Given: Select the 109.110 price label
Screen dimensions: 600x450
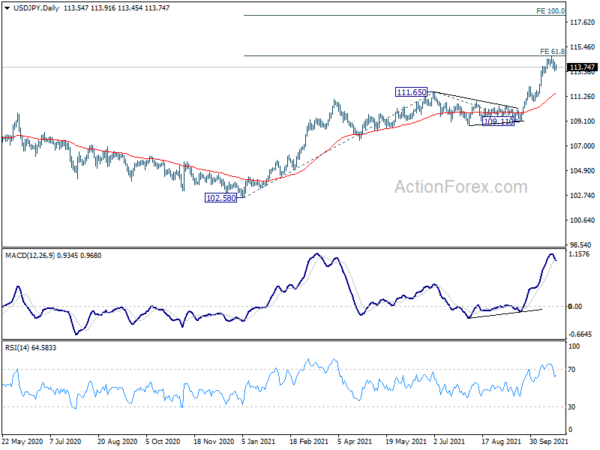Looking at the screenshot, I should pyautogui.click(x=498, y=122).
